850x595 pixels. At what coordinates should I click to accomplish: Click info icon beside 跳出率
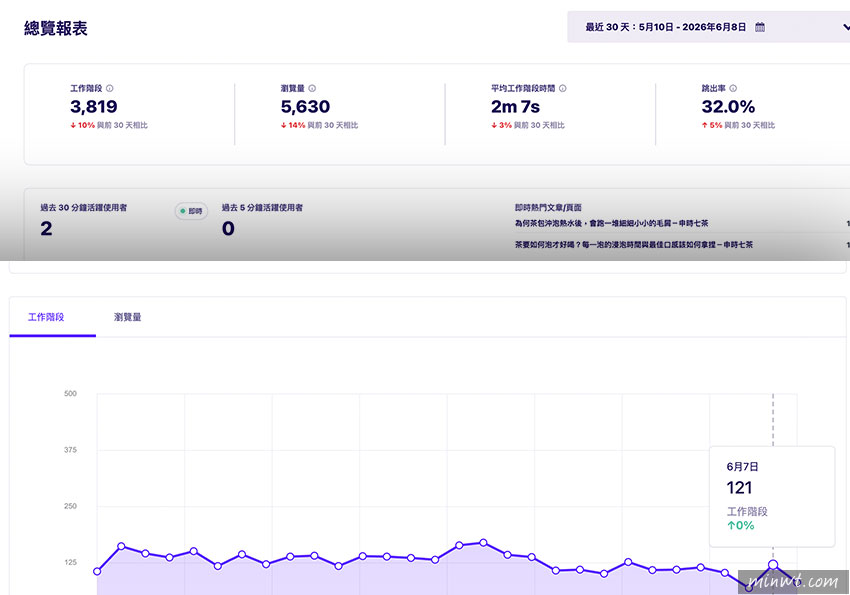pos(733,88)
